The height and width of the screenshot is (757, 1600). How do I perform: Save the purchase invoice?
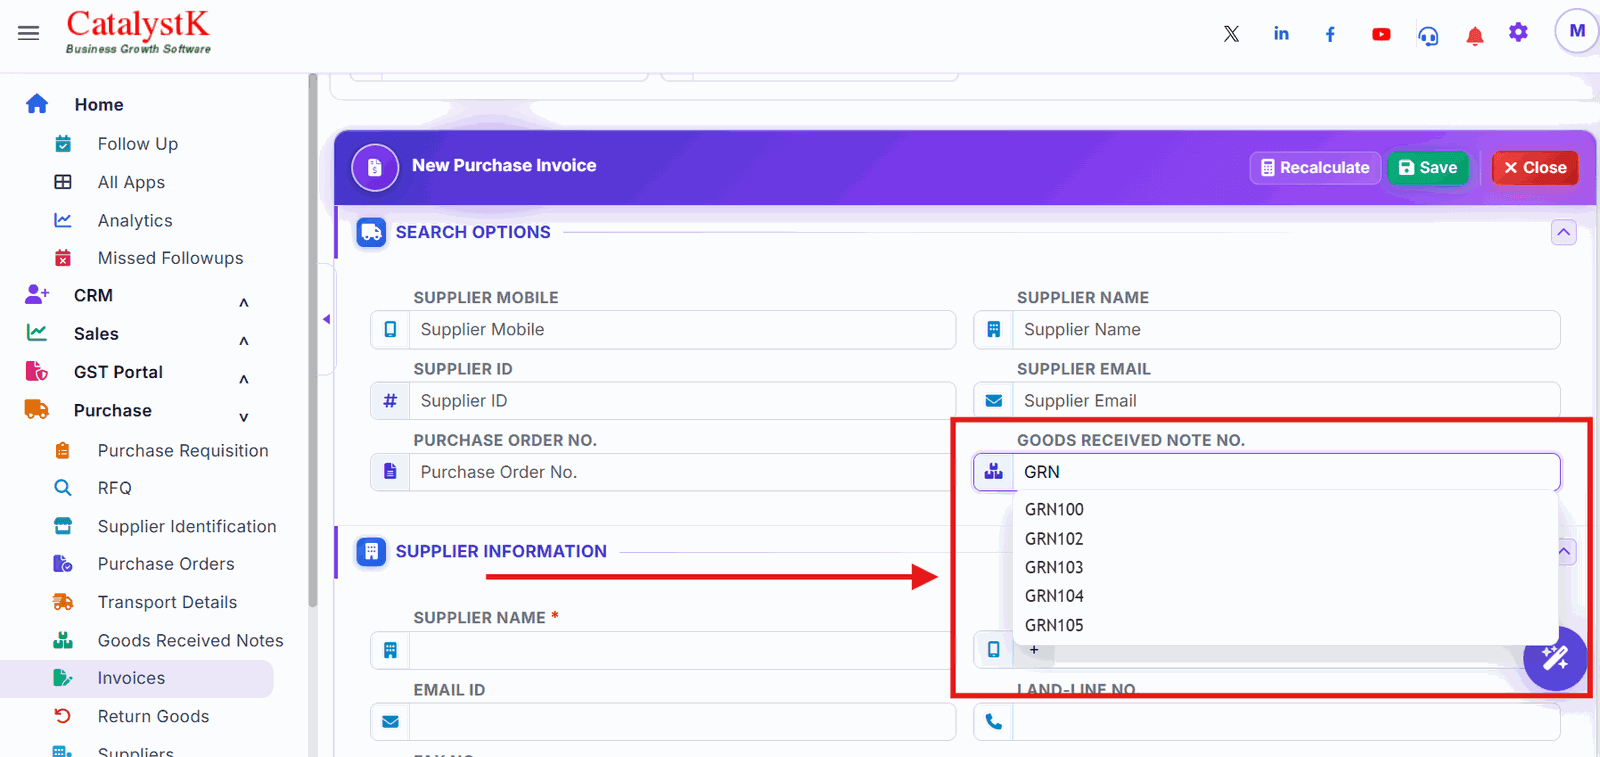tap(1428, 168)
